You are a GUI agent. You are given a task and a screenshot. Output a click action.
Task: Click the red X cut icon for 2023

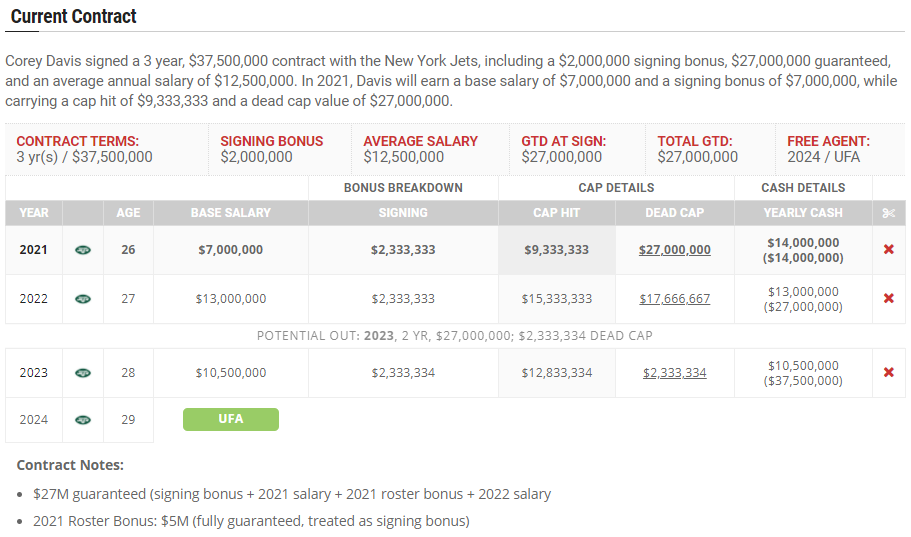888,373
